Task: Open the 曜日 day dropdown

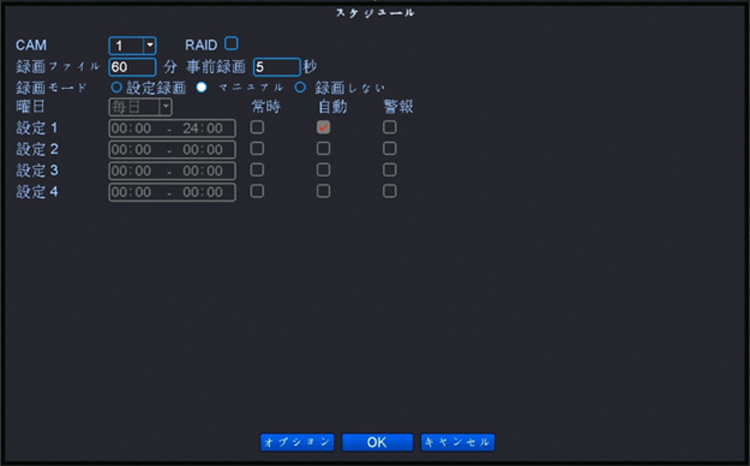Action: point(140,107)
